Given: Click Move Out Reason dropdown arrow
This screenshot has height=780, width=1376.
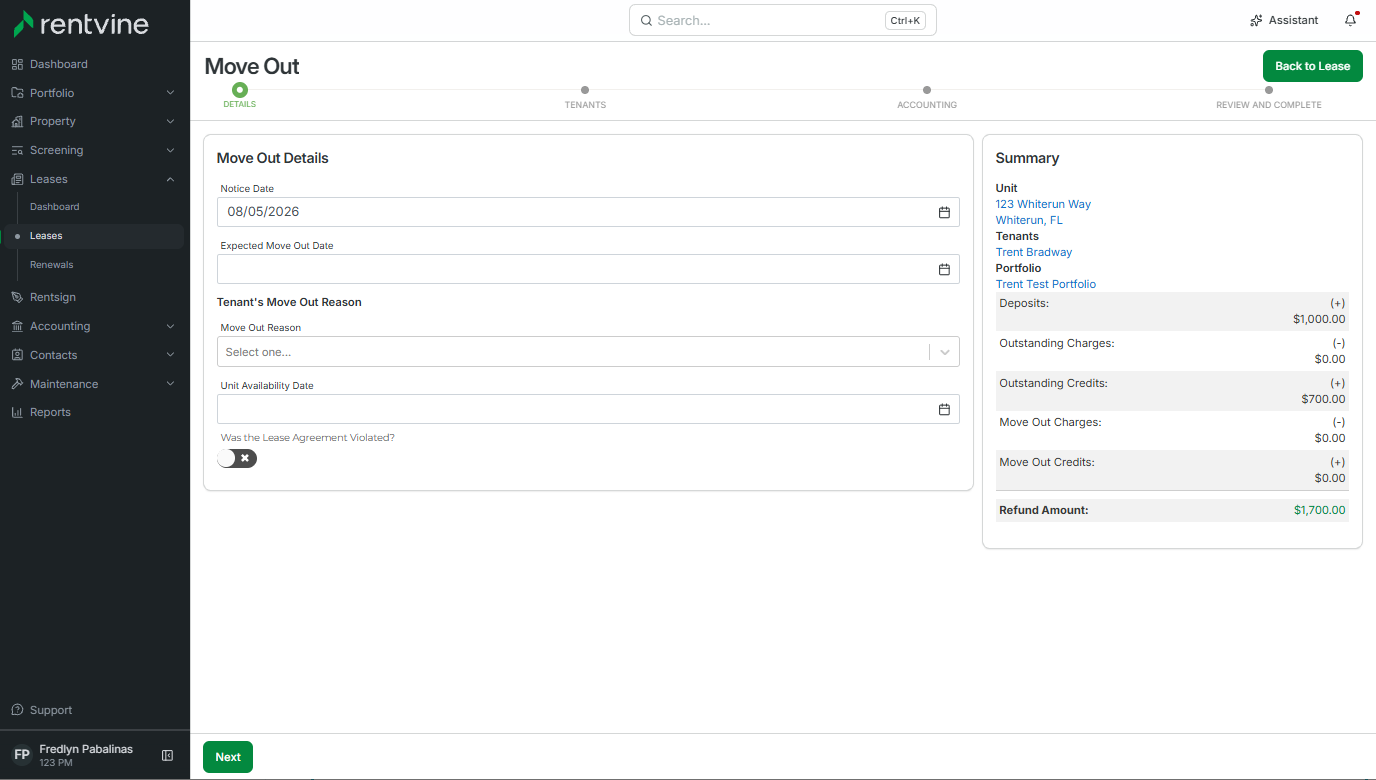Looking at the screenshot, I should pos(945,352).
